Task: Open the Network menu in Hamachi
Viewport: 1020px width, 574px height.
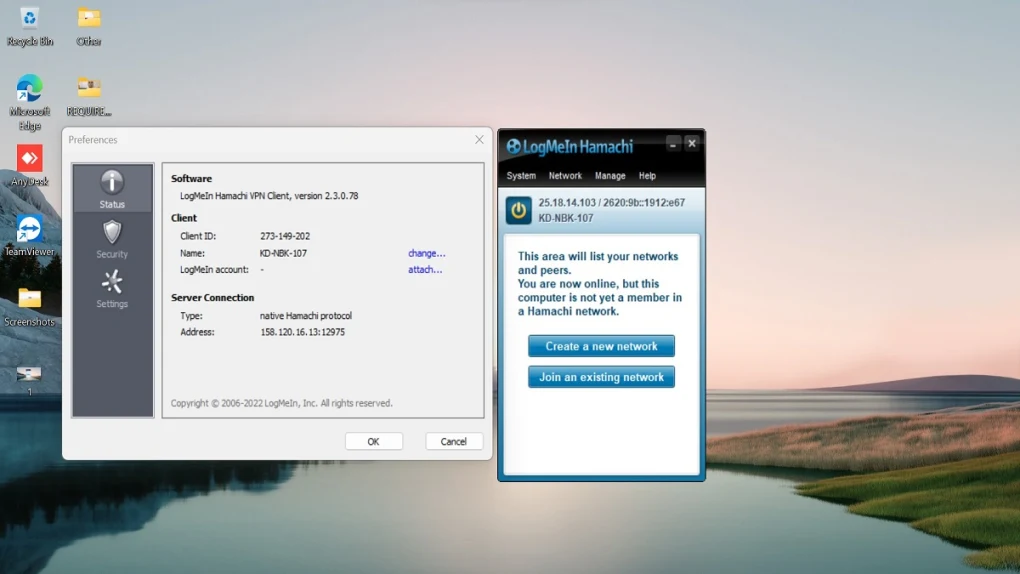Action: click(x=565, y=176)
